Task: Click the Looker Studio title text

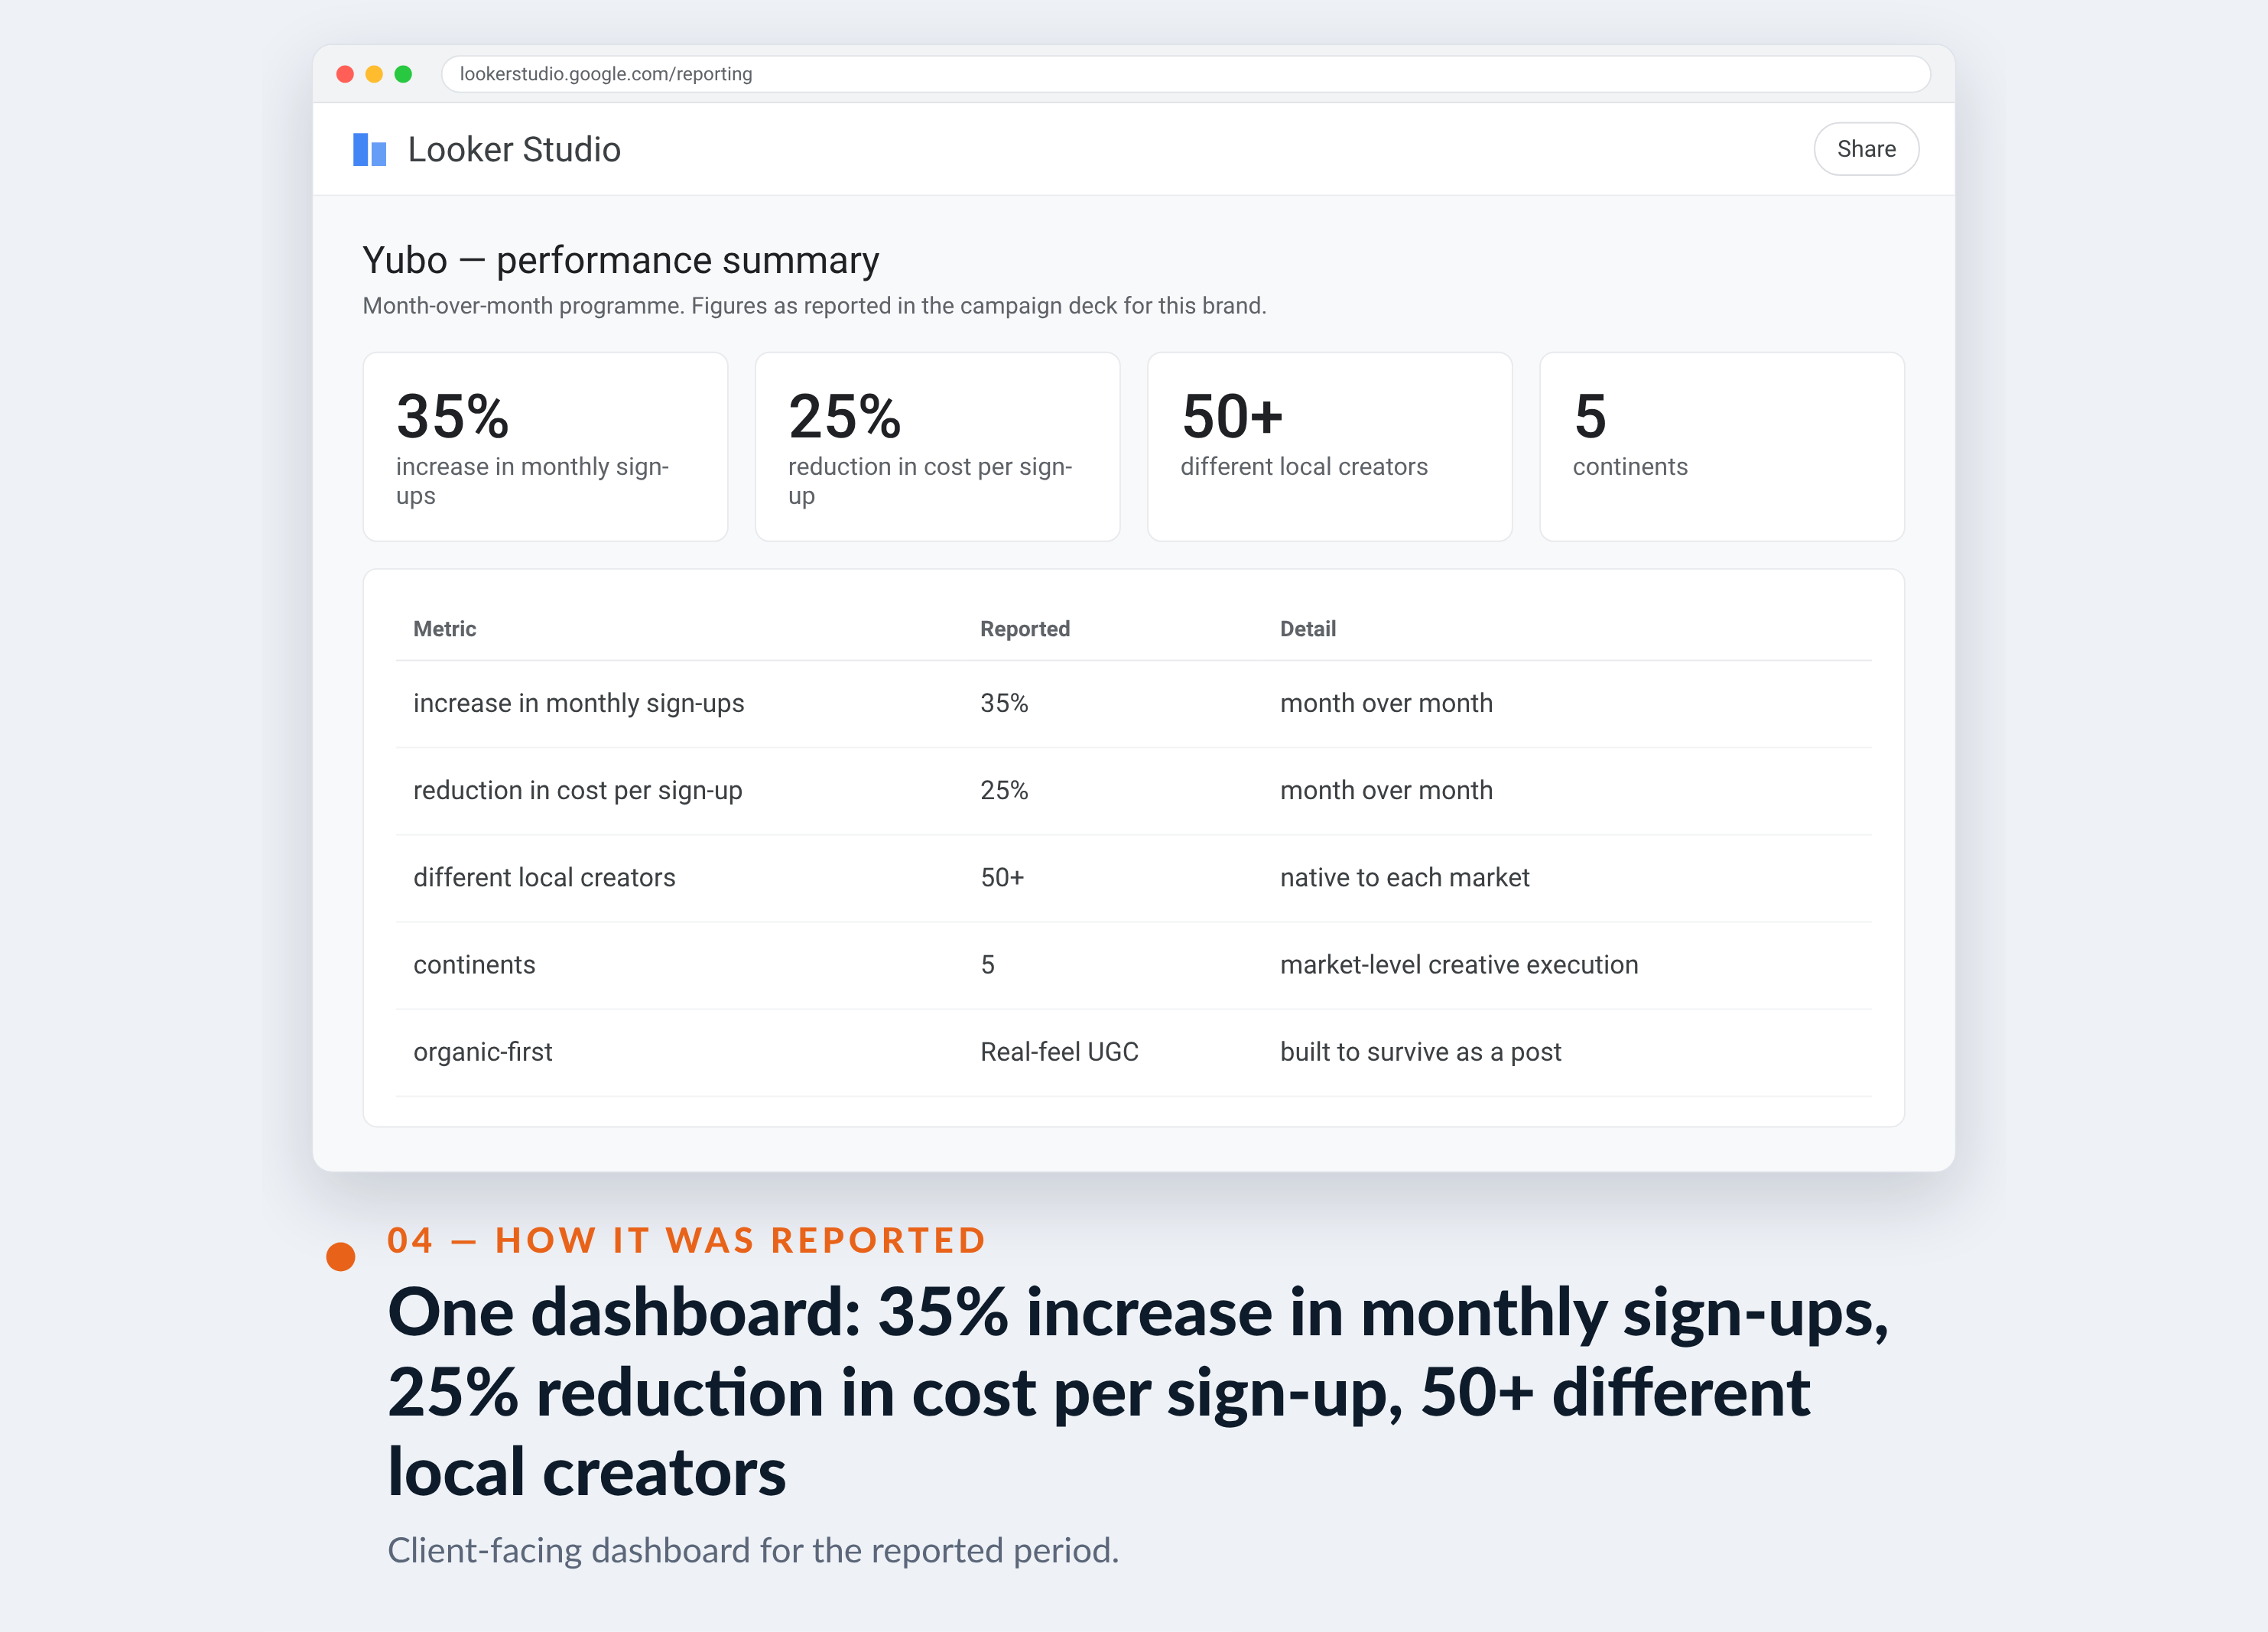Action: click(x=514, y=150)
